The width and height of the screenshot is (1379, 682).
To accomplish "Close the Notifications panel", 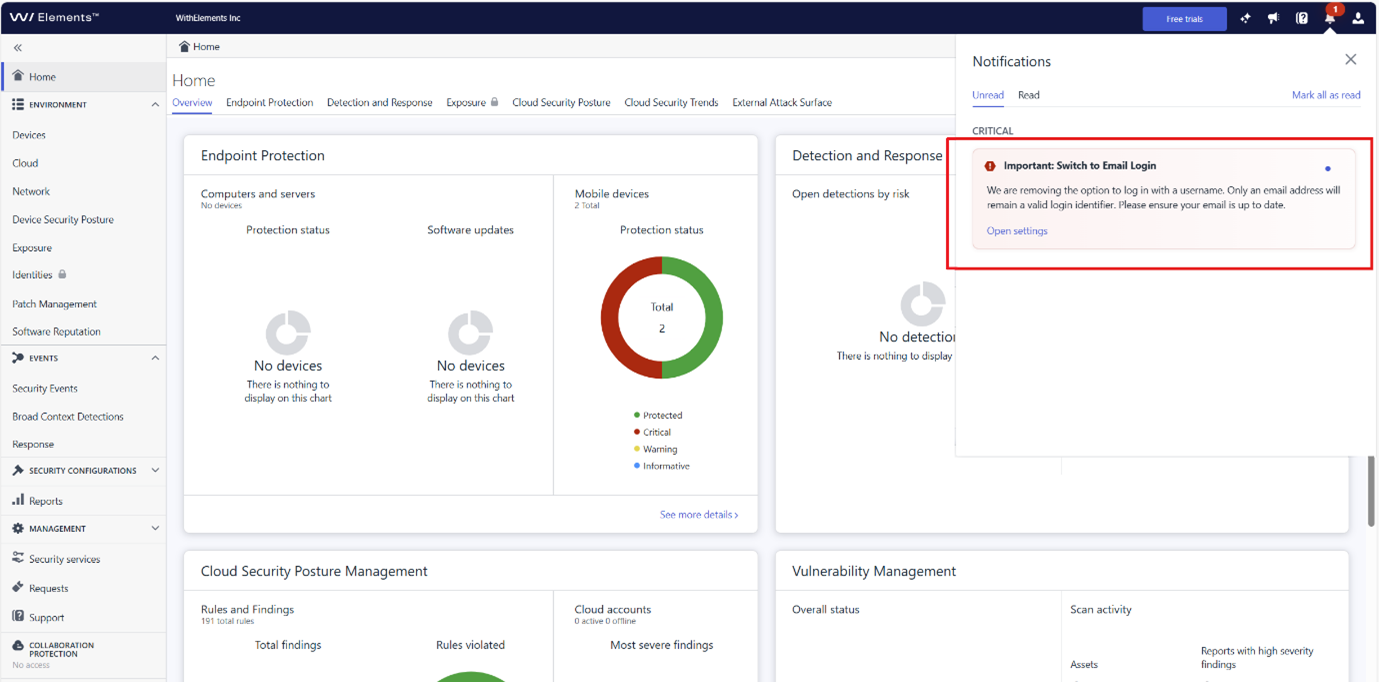I will point(1351,60).
